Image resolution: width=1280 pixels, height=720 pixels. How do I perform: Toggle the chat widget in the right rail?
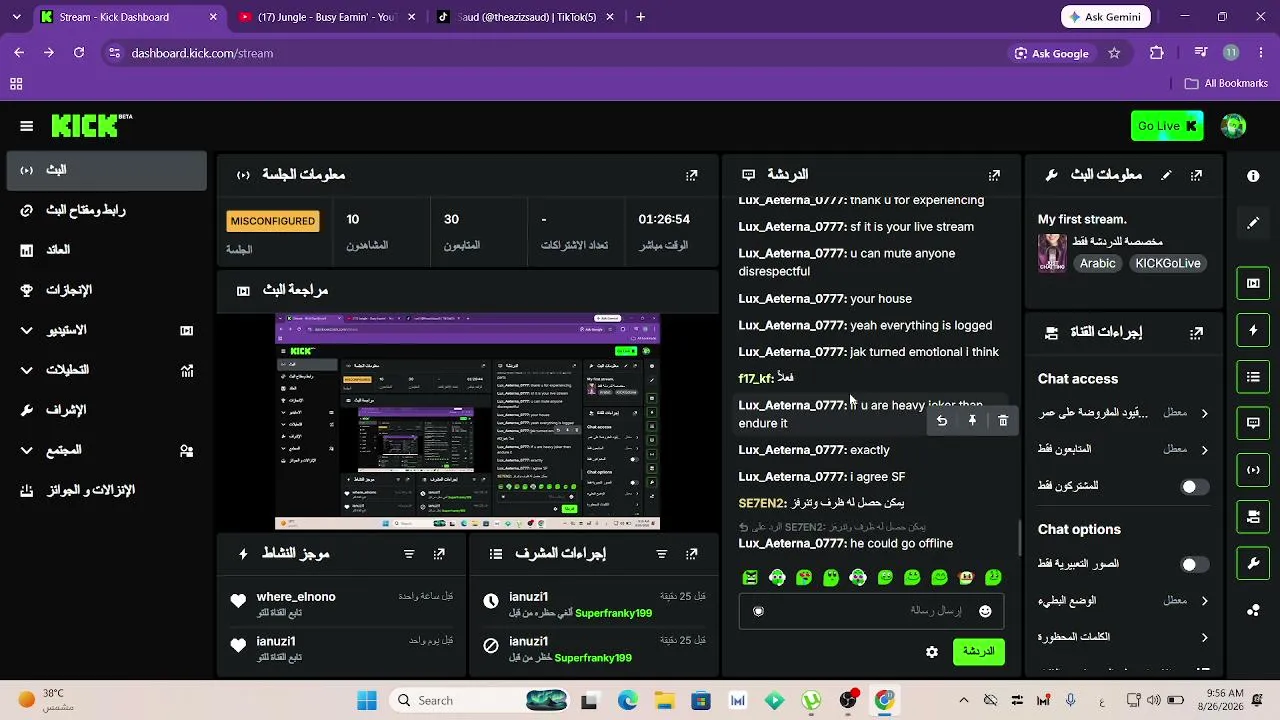point(1253,423)
